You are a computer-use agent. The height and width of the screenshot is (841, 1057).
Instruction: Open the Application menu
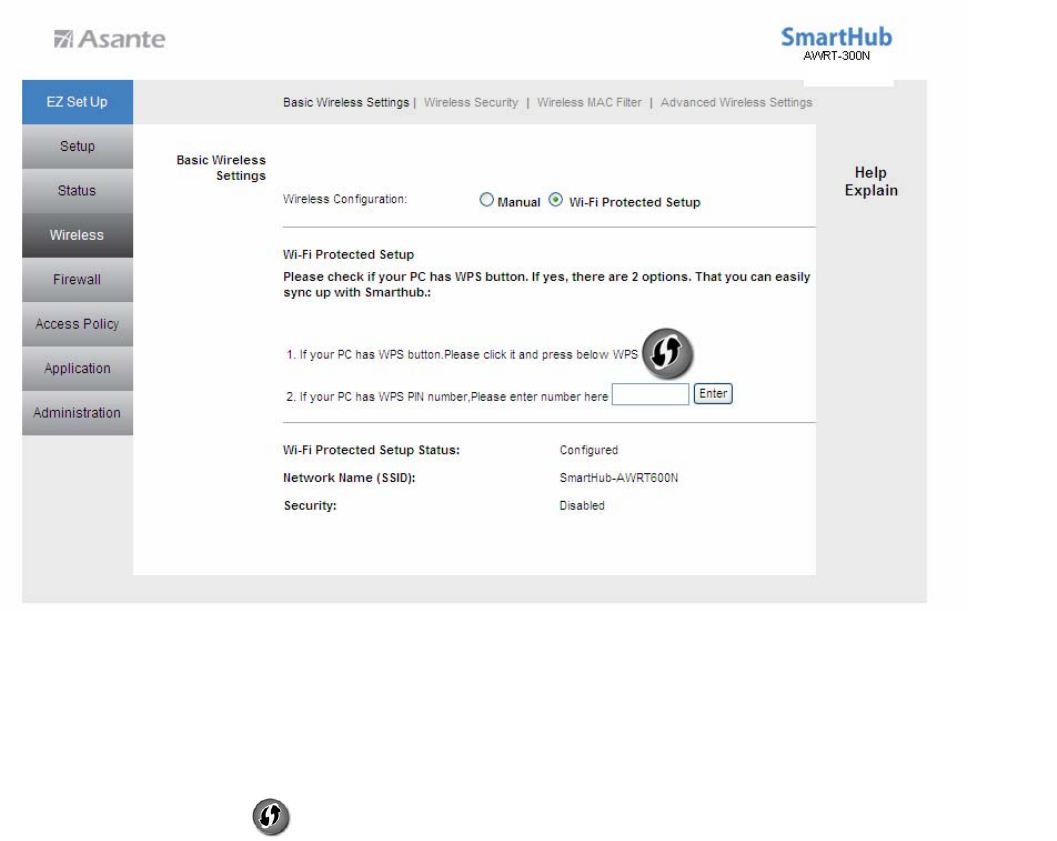tap(78, 369)
